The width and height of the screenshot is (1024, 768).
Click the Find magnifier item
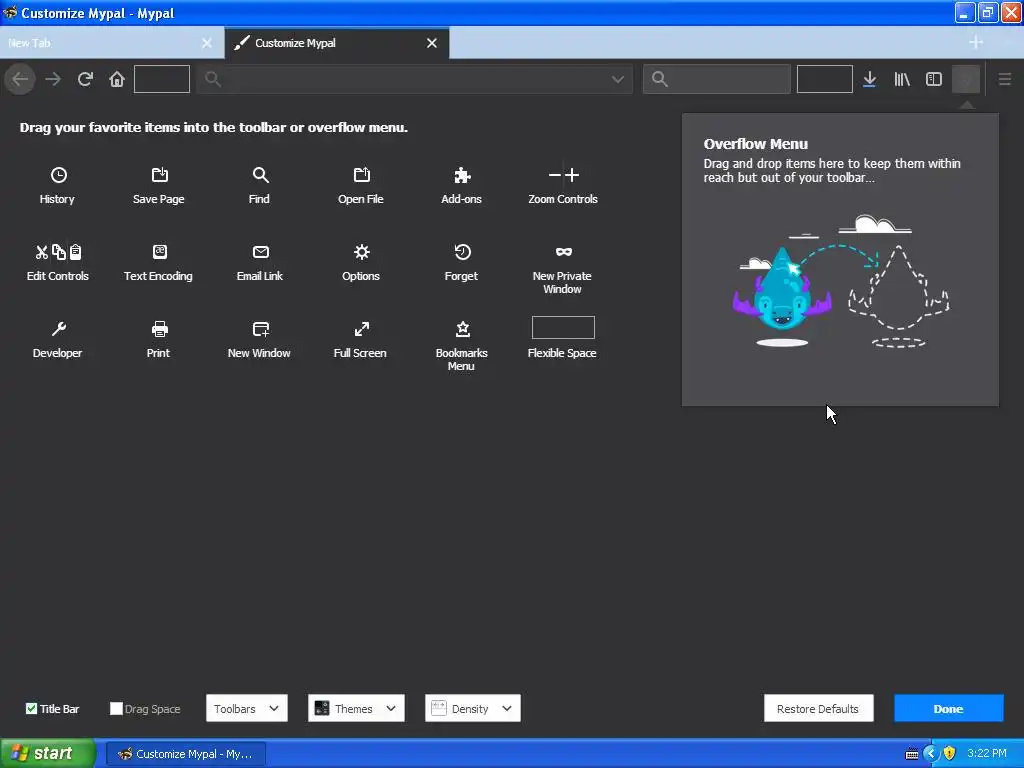click(260, 175)
